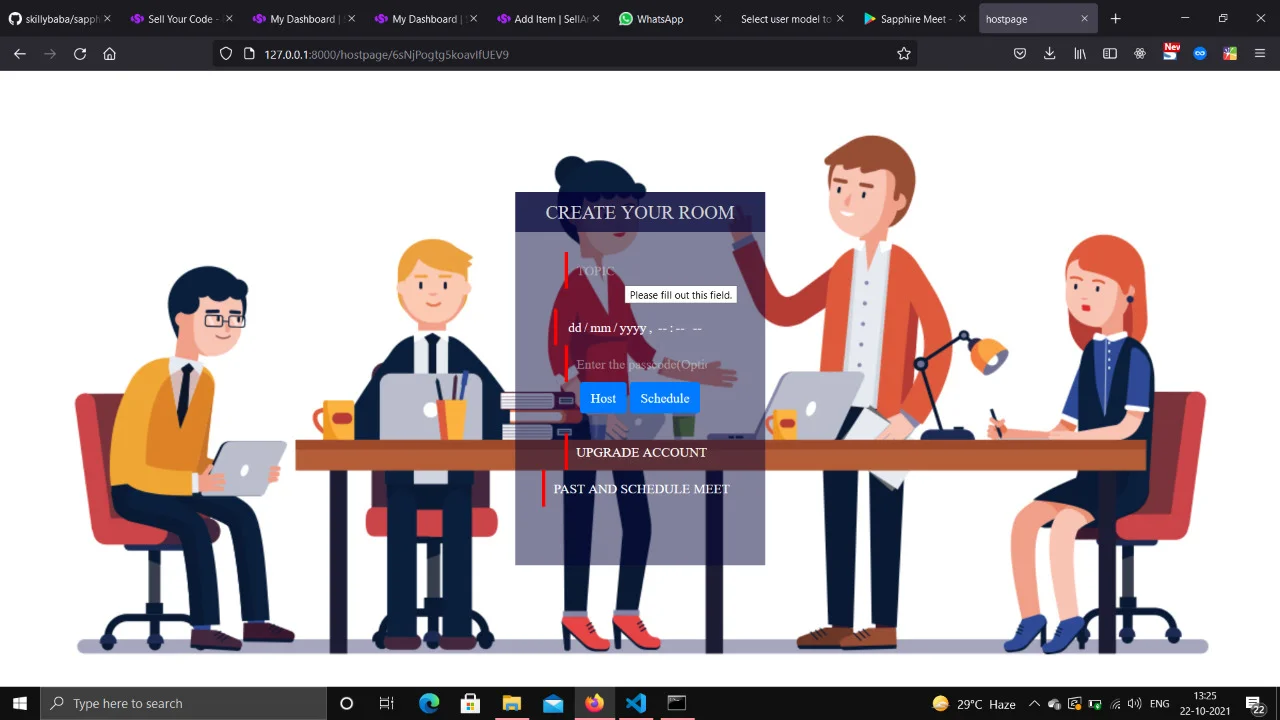The height and width of the screenshot is (720, 1280).
Task: Bookmark this page with the star
Action: (904, 54)
